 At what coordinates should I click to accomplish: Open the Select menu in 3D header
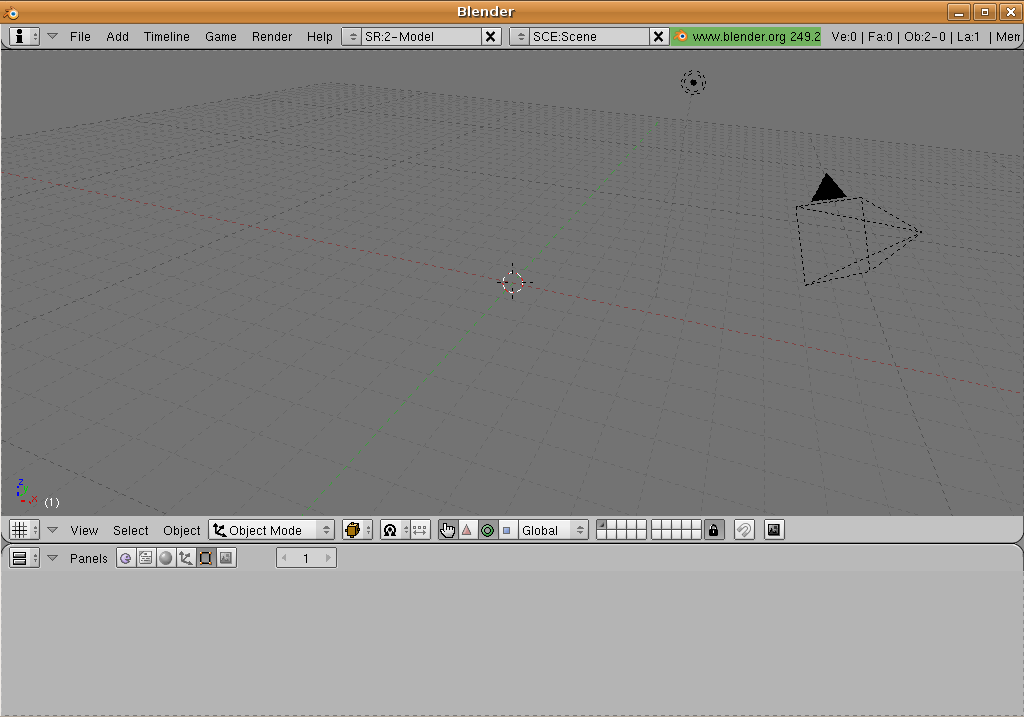pos(131,530)
